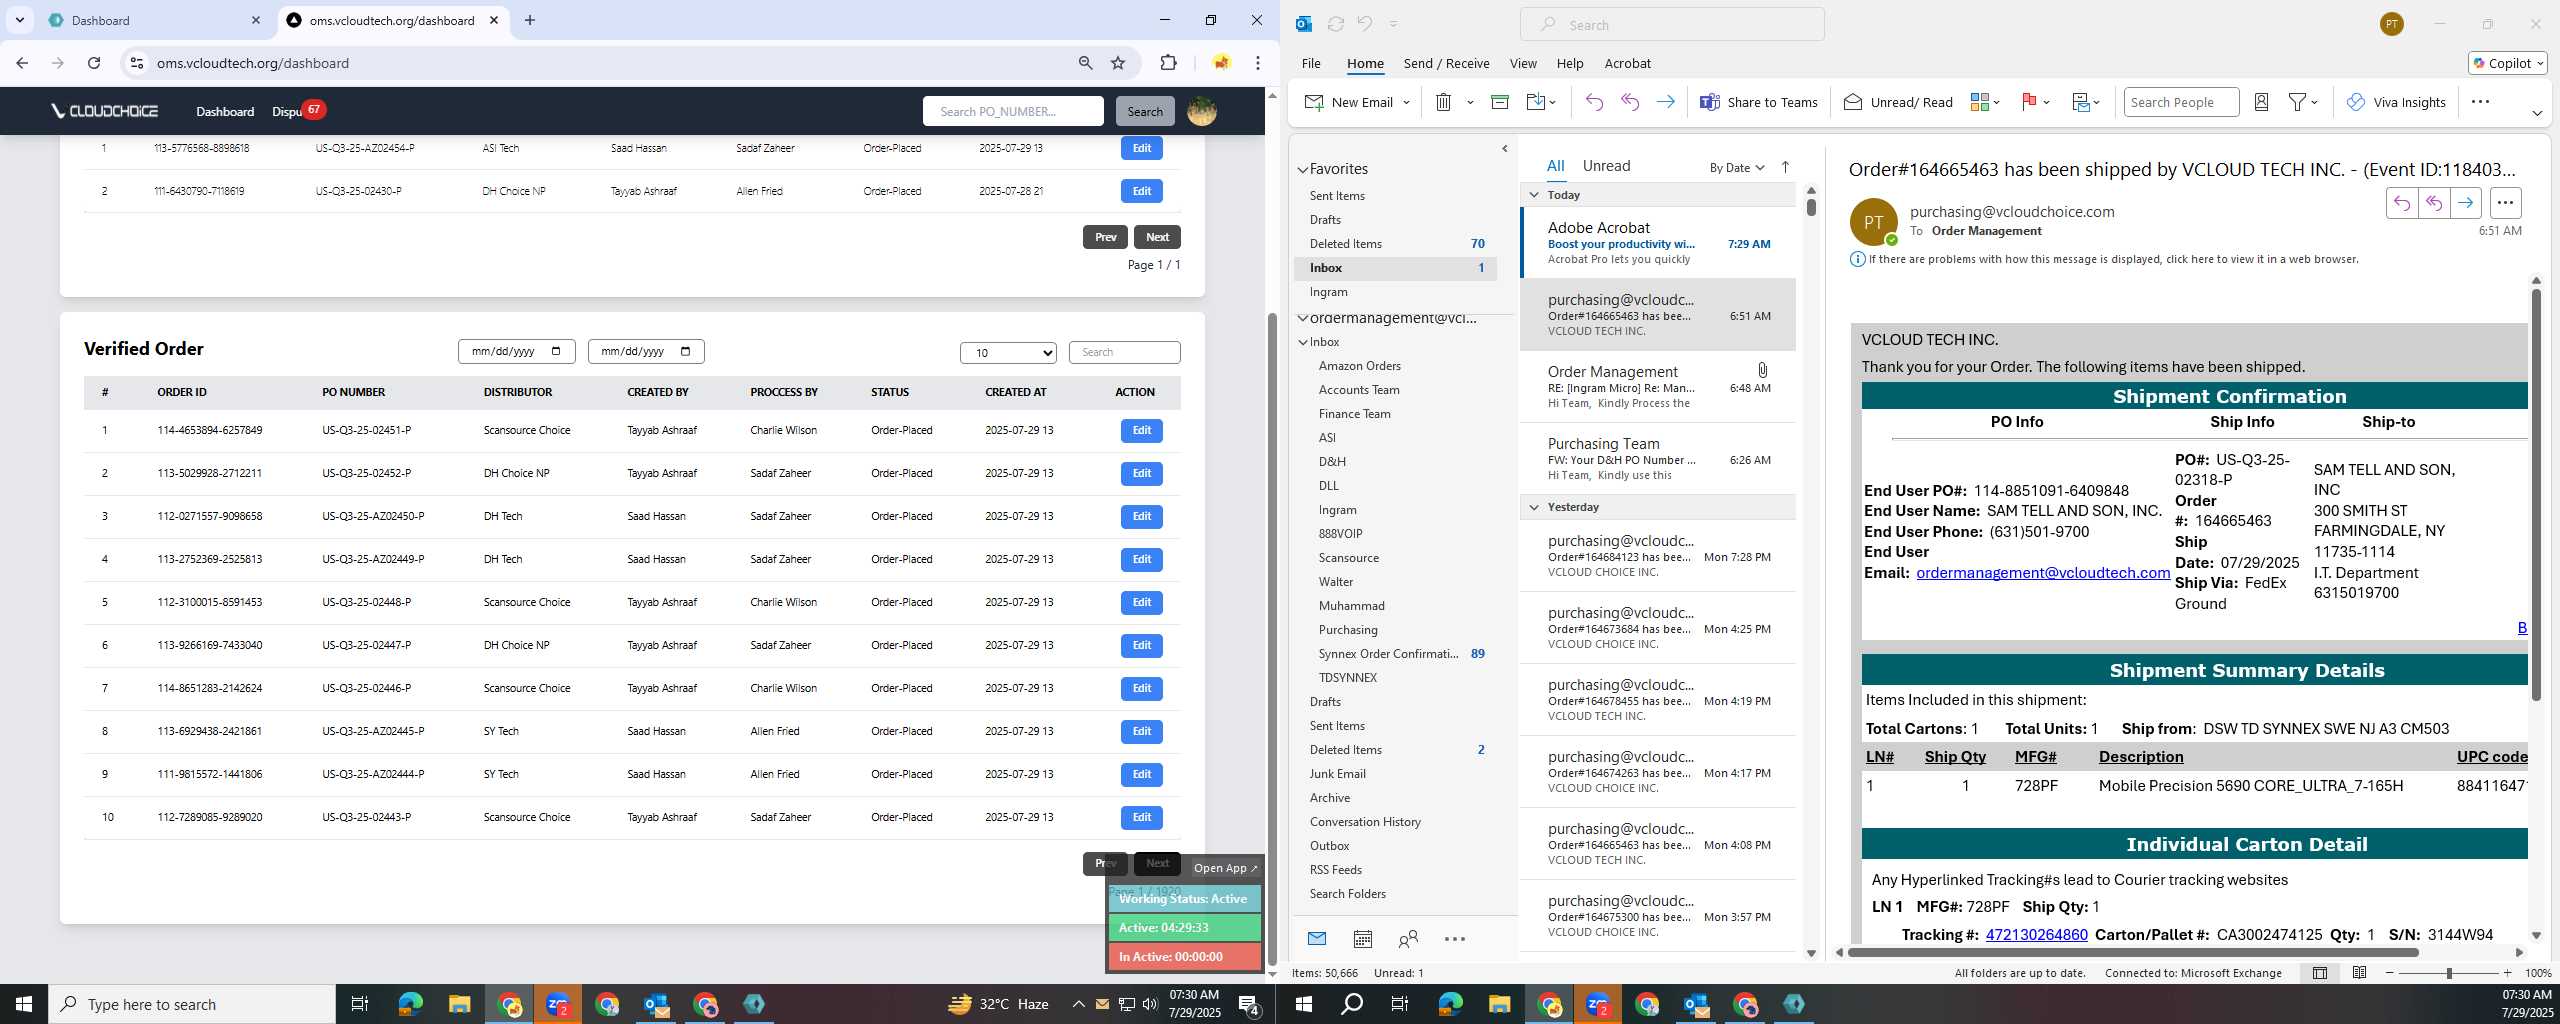Click the Search People field in Outlook

[2180, 102]
